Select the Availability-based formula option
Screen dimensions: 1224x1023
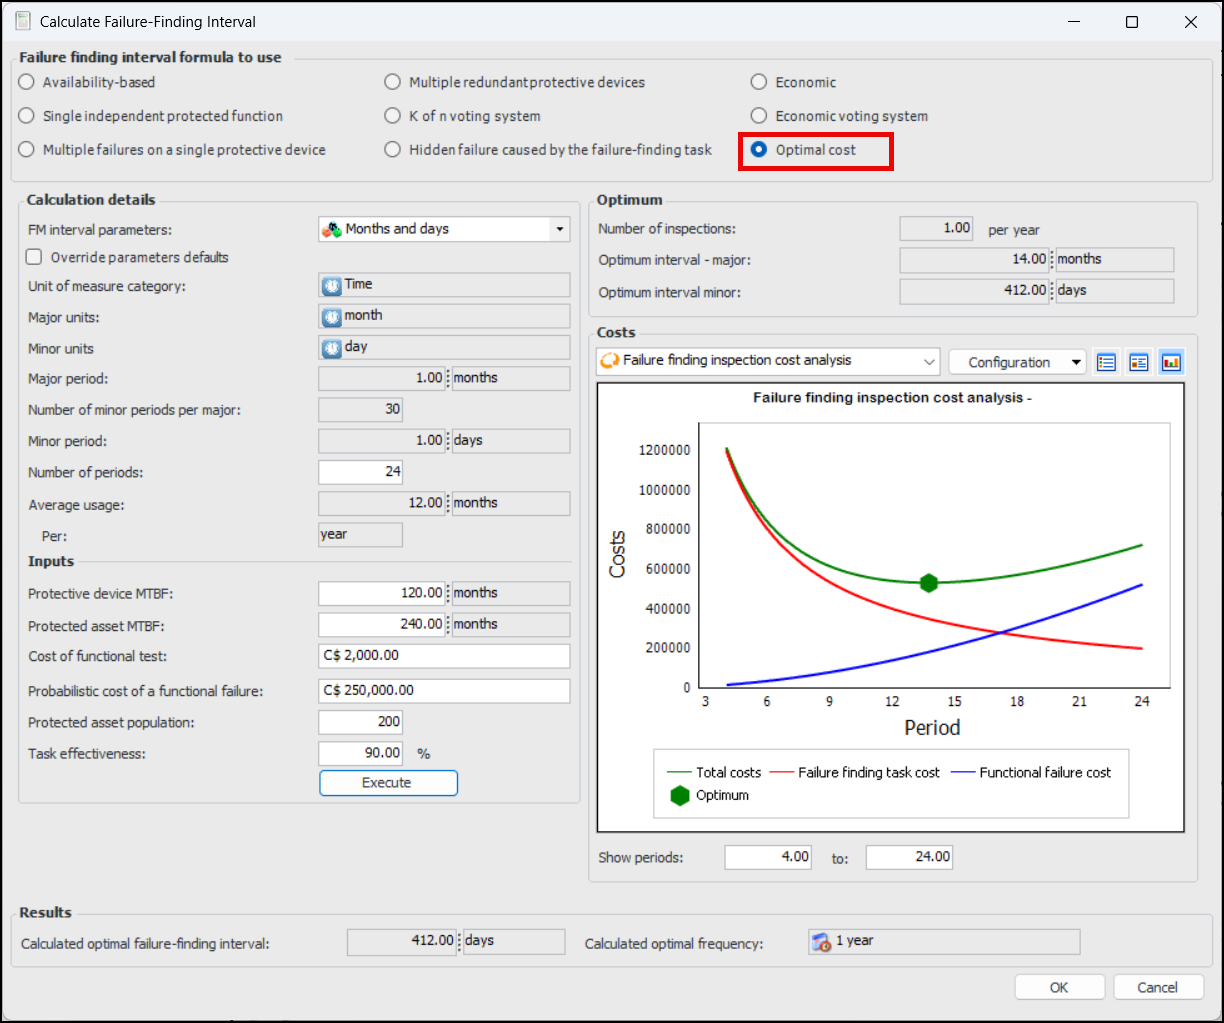pyautogui.click(x=27, y=82)
